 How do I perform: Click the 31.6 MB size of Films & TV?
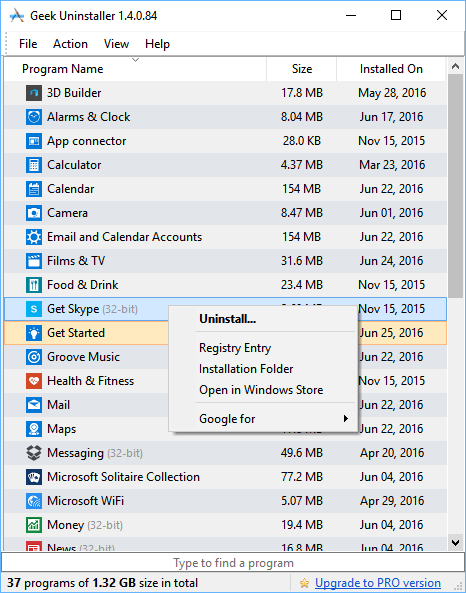pos(301,261)
